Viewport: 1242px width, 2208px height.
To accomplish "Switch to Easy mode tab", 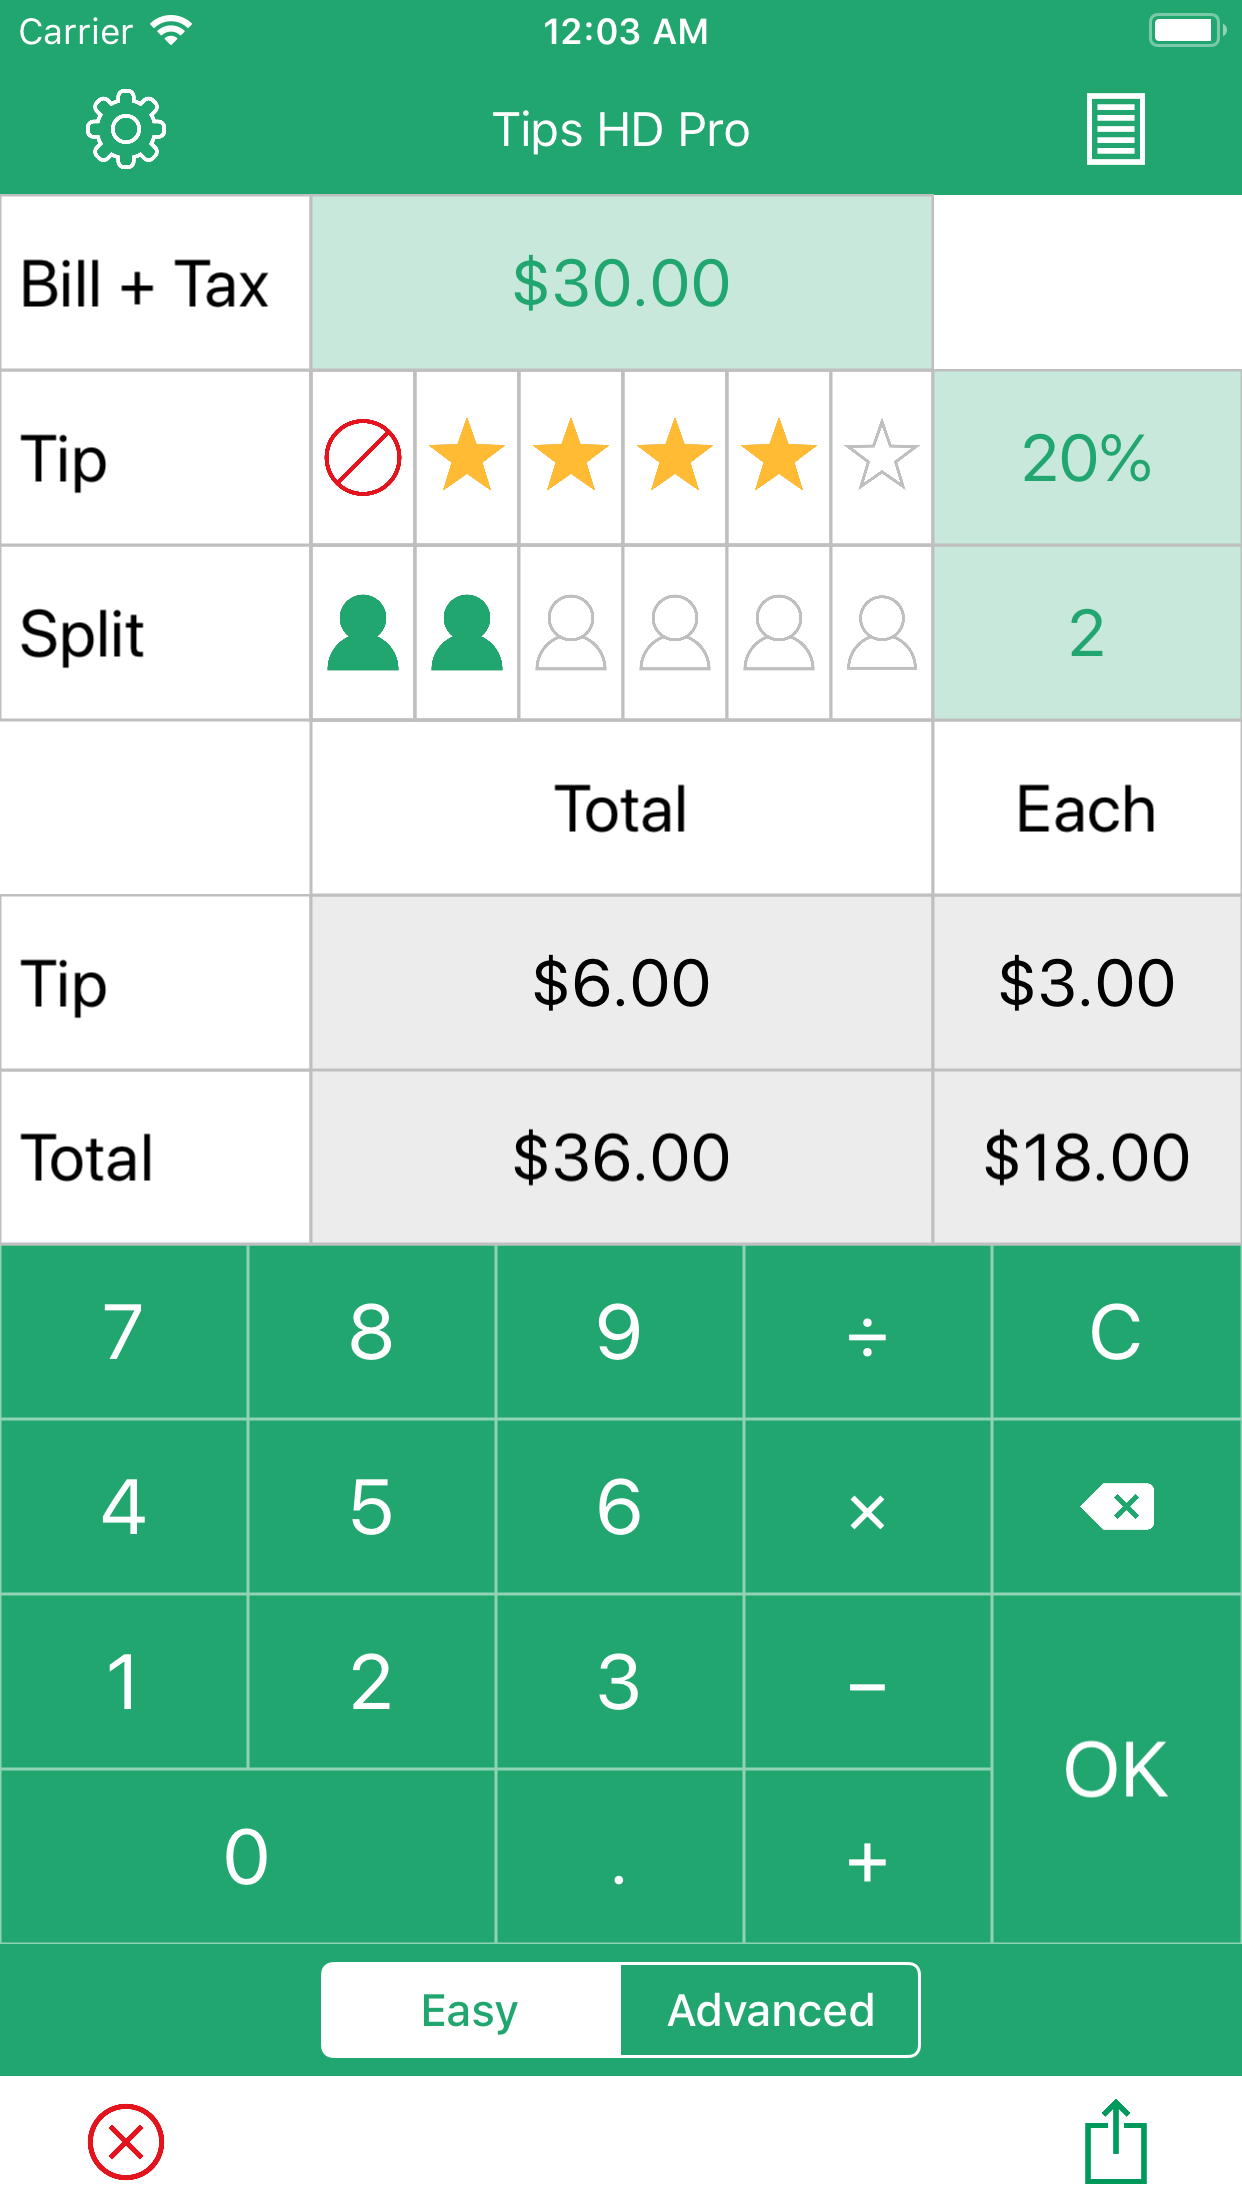I will 470,2010.
